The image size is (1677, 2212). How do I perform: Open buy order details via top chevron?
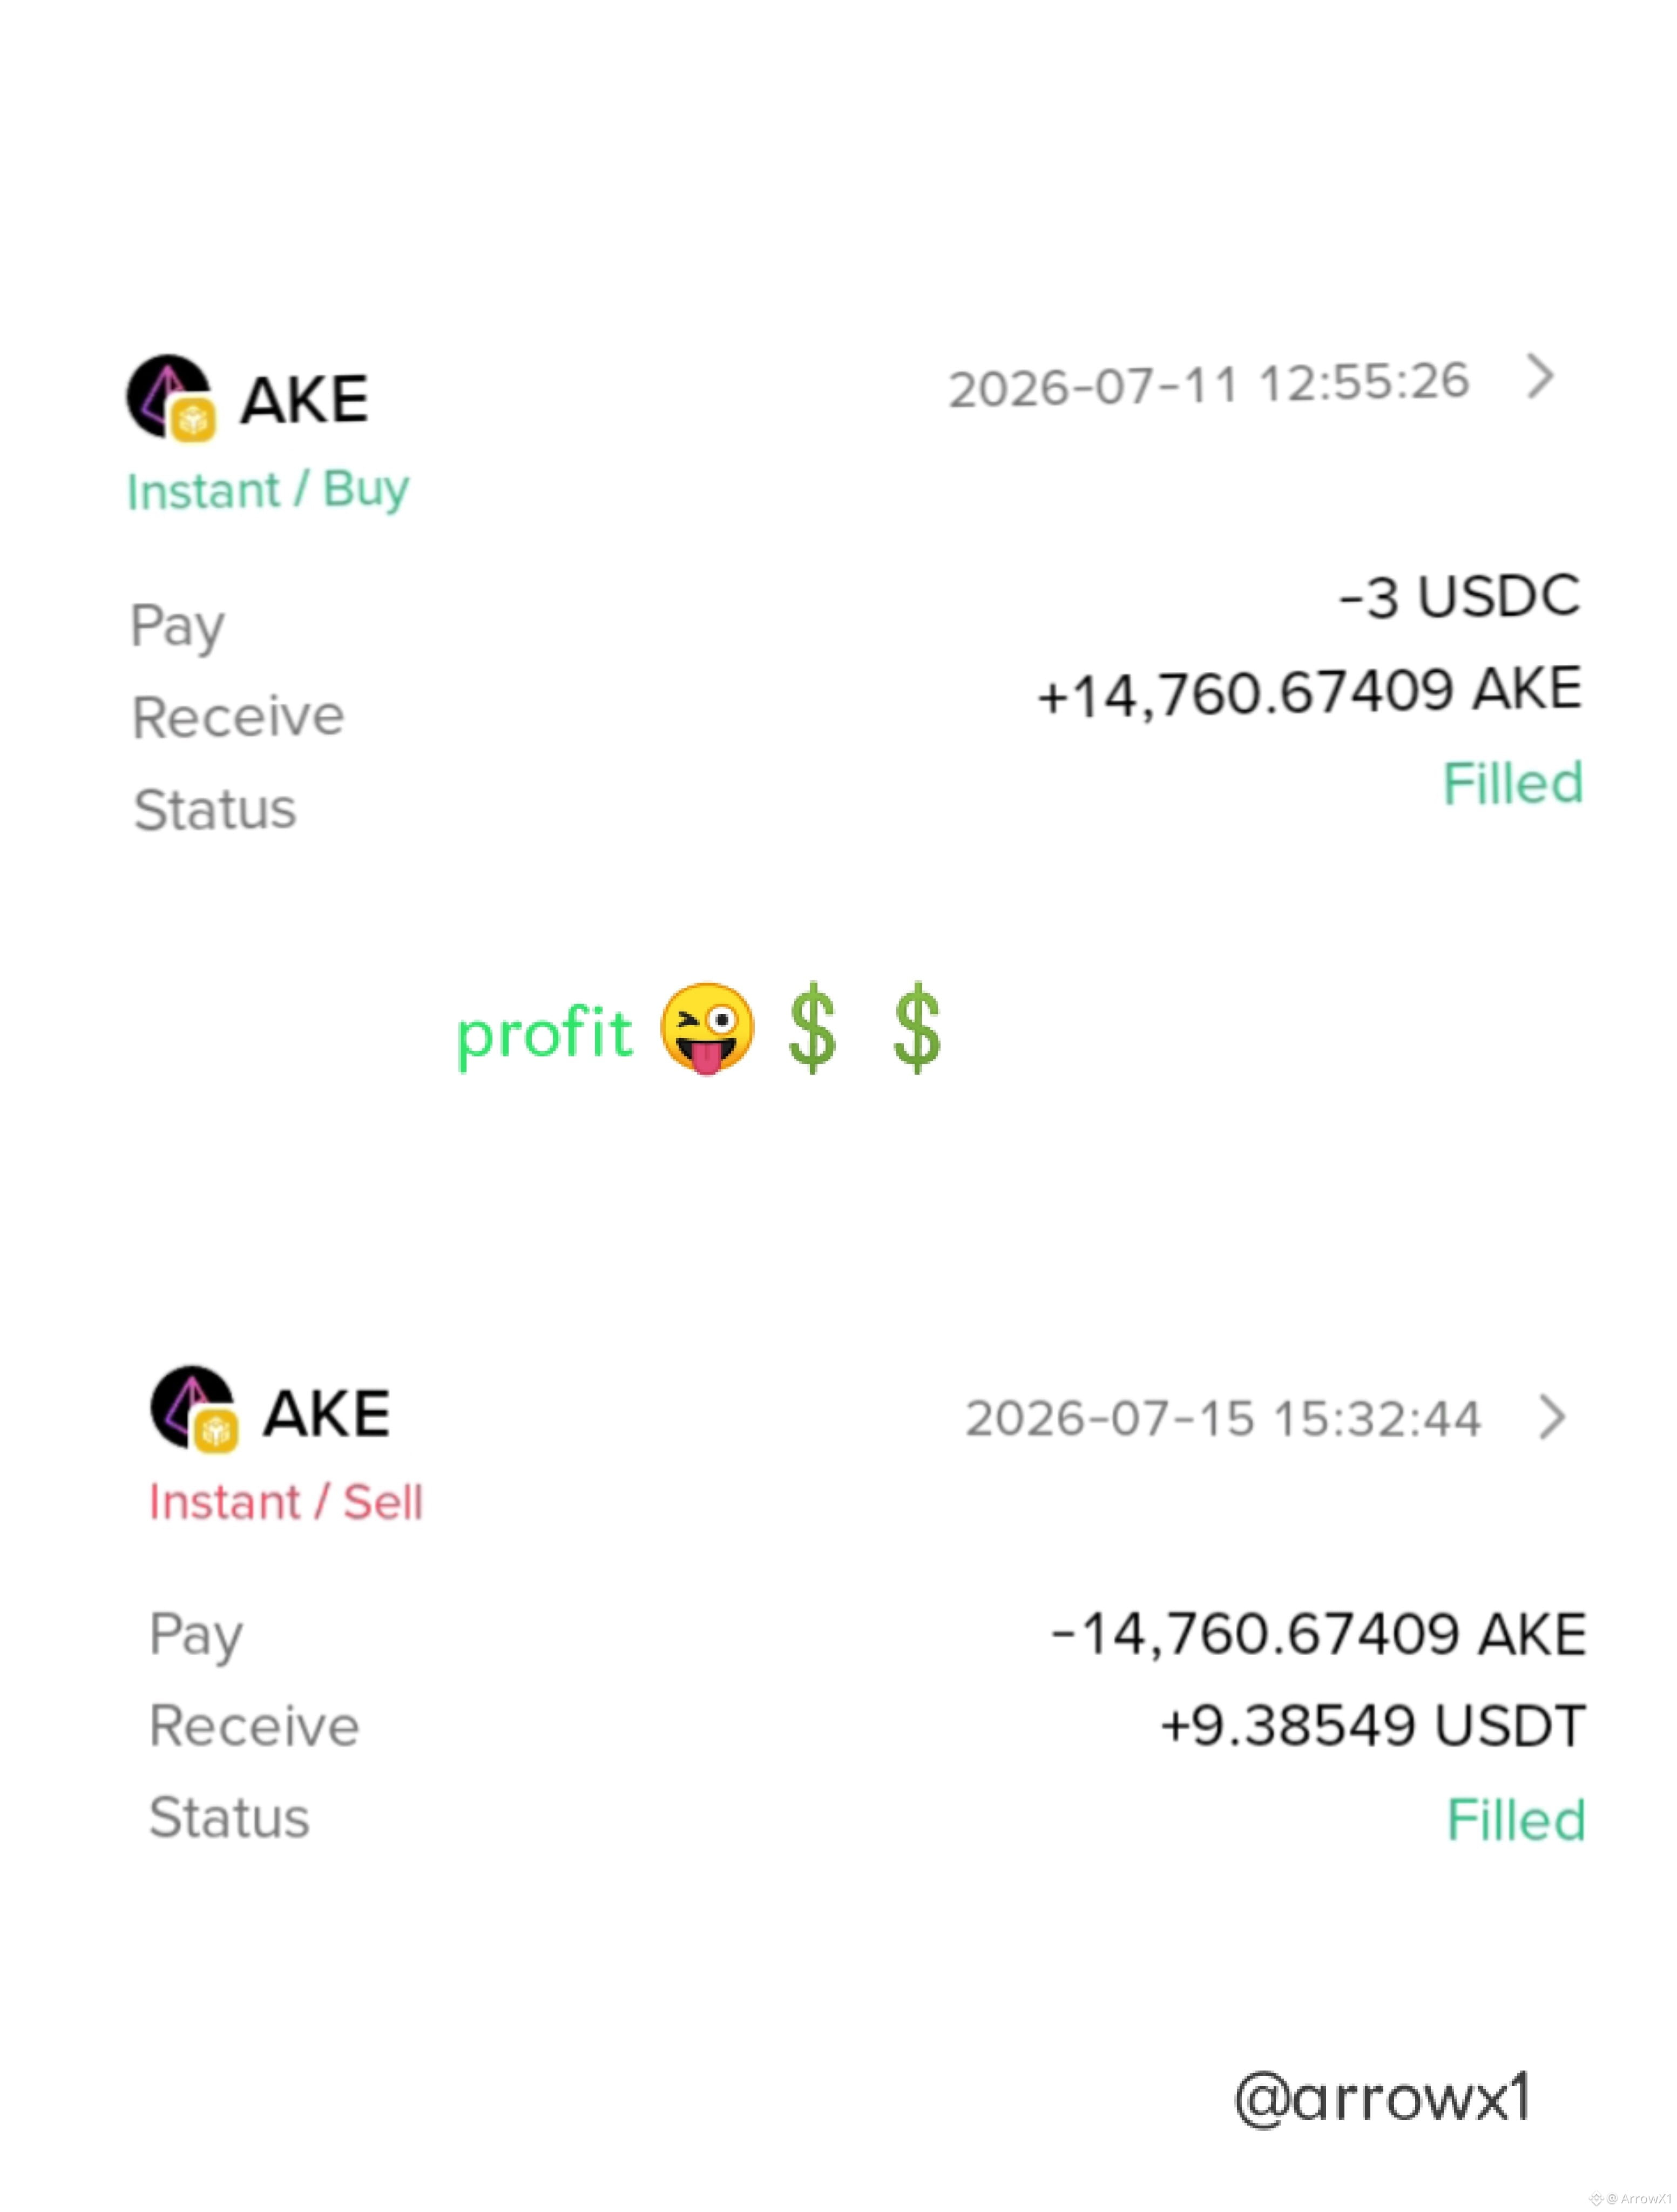(x=1541, y=377)
